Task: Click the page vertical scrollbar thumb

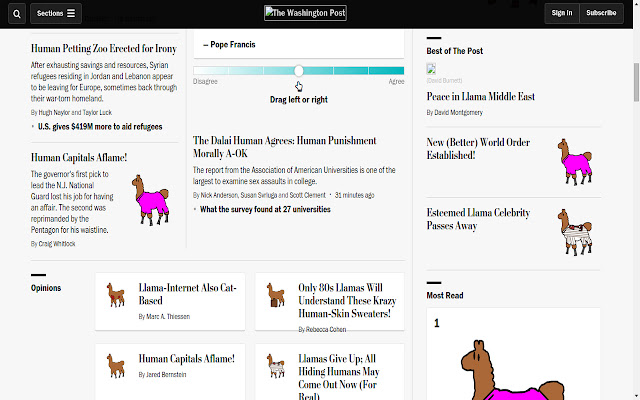Action: click(636, 82)
